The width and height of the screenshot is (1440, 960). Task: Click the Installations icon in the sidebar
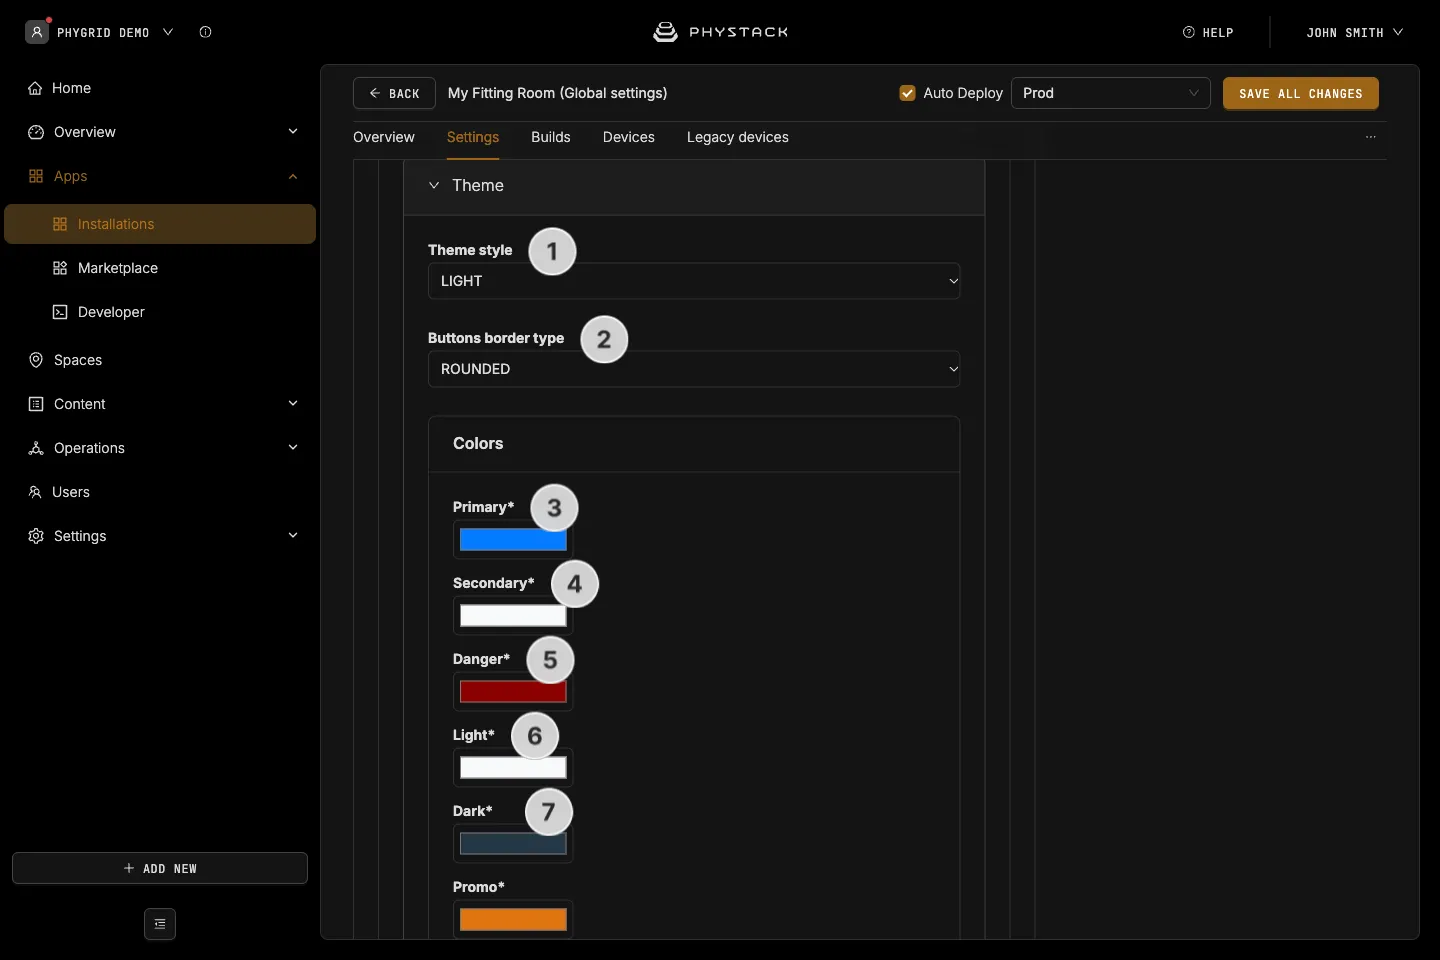tap(60, 224)
